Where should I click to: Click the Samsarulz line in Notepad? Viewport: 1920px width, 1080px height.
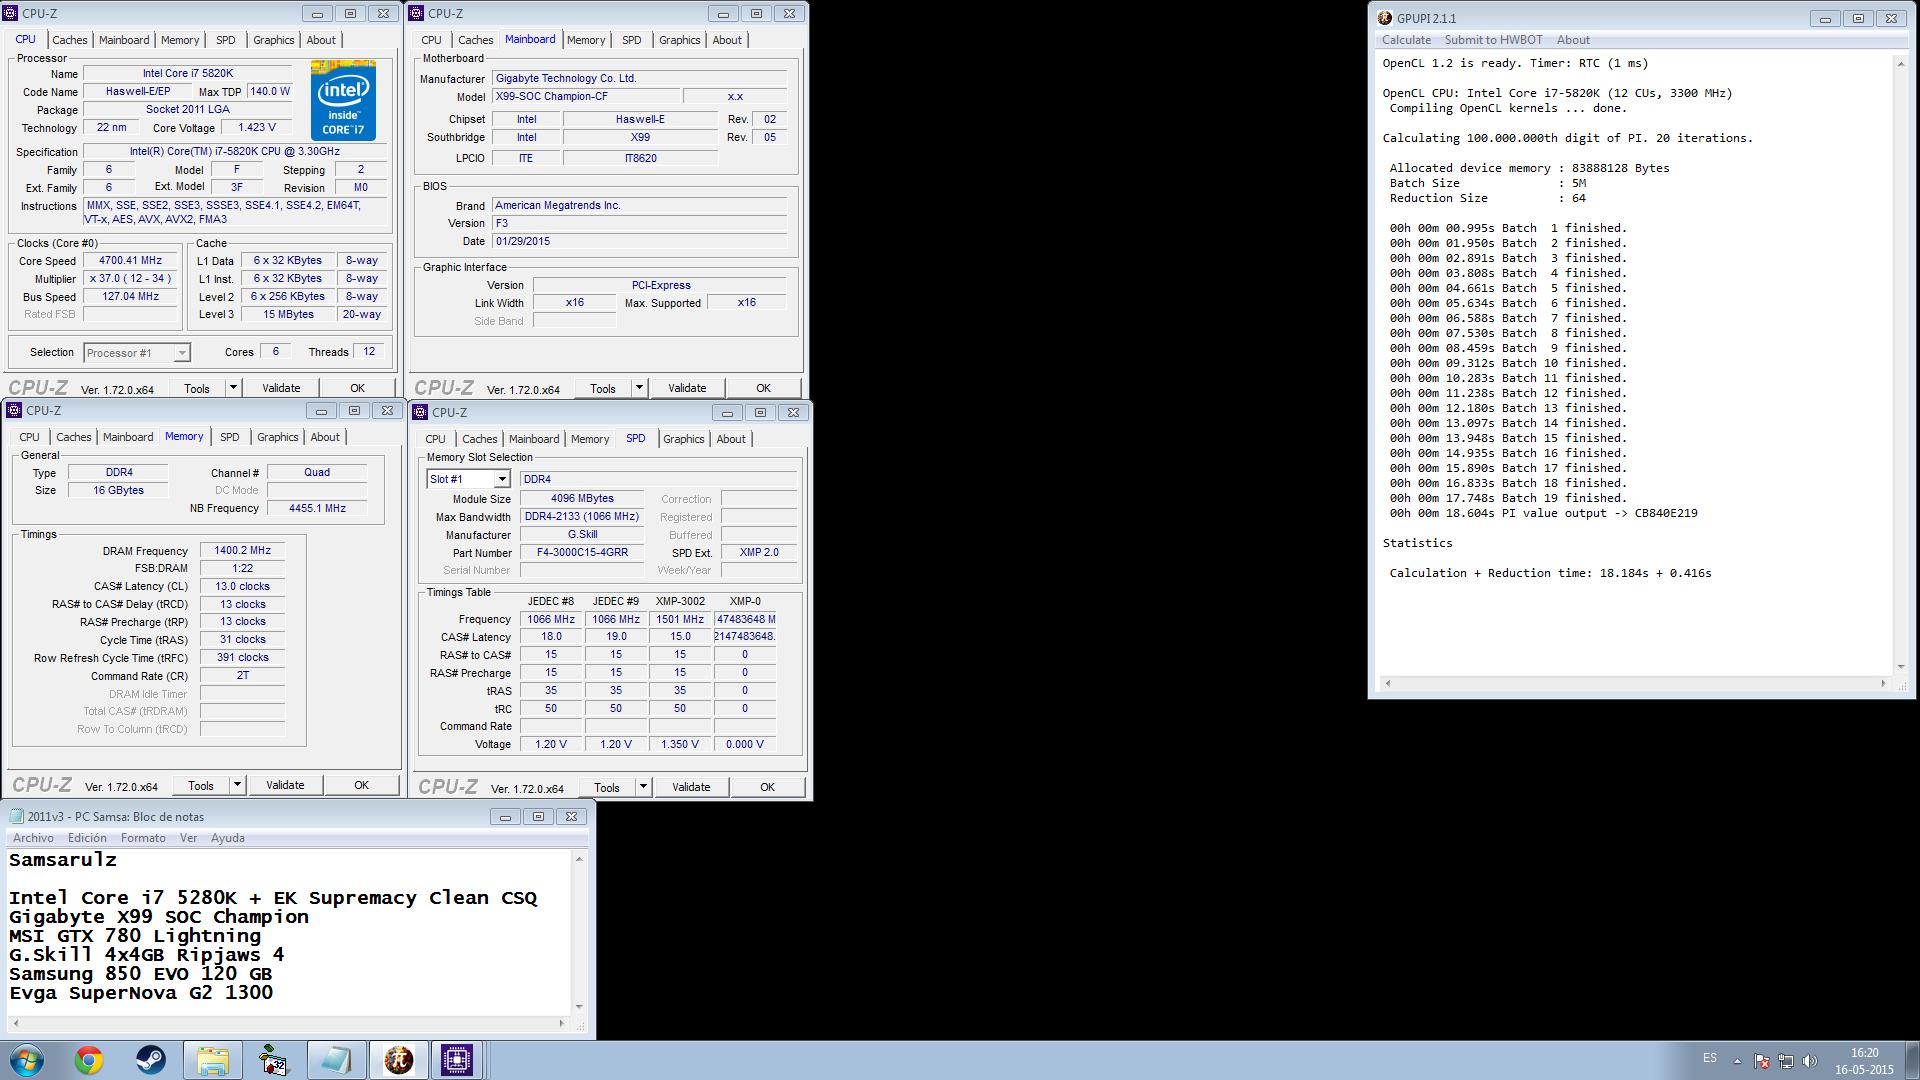63,860
